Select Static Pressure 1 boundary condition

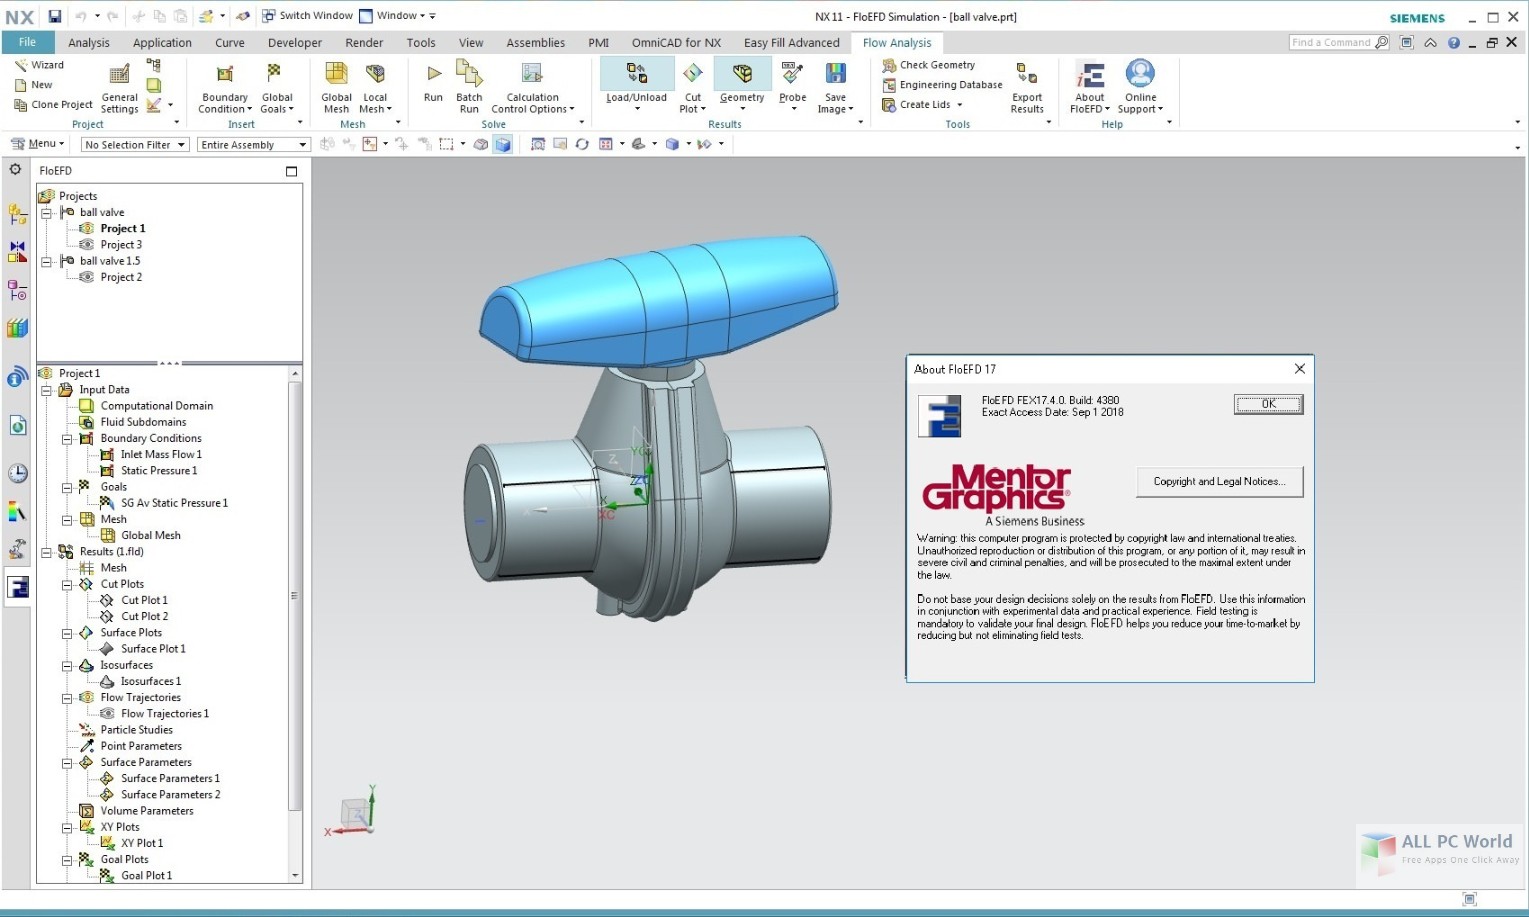158,471
